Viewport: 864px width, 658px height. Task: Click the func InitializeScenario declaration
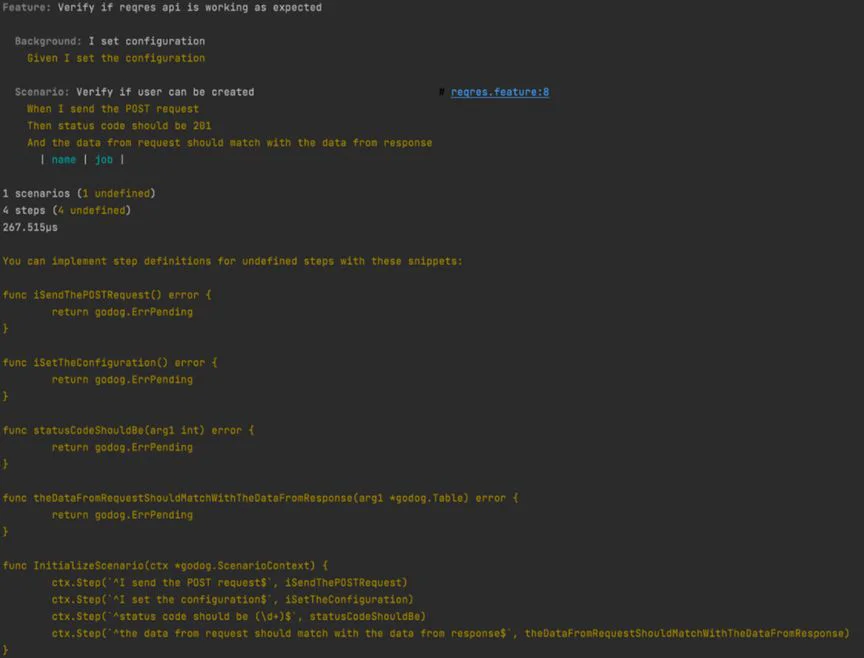165,566
